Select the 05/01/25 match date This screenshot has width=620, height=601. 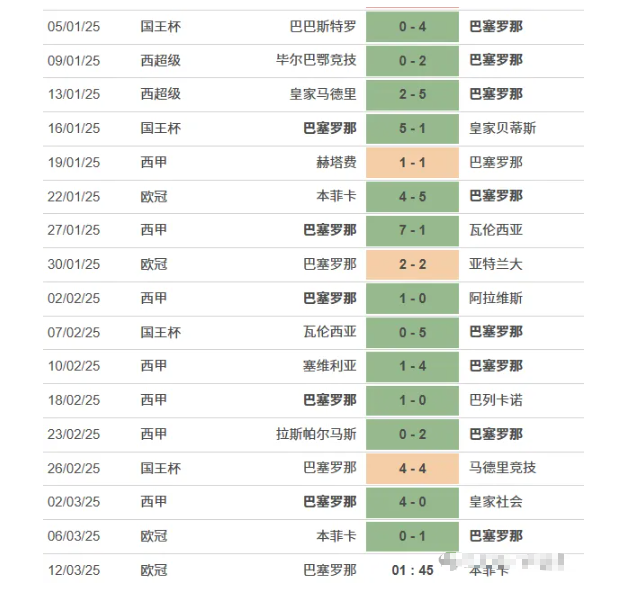(x=74, y=26)
